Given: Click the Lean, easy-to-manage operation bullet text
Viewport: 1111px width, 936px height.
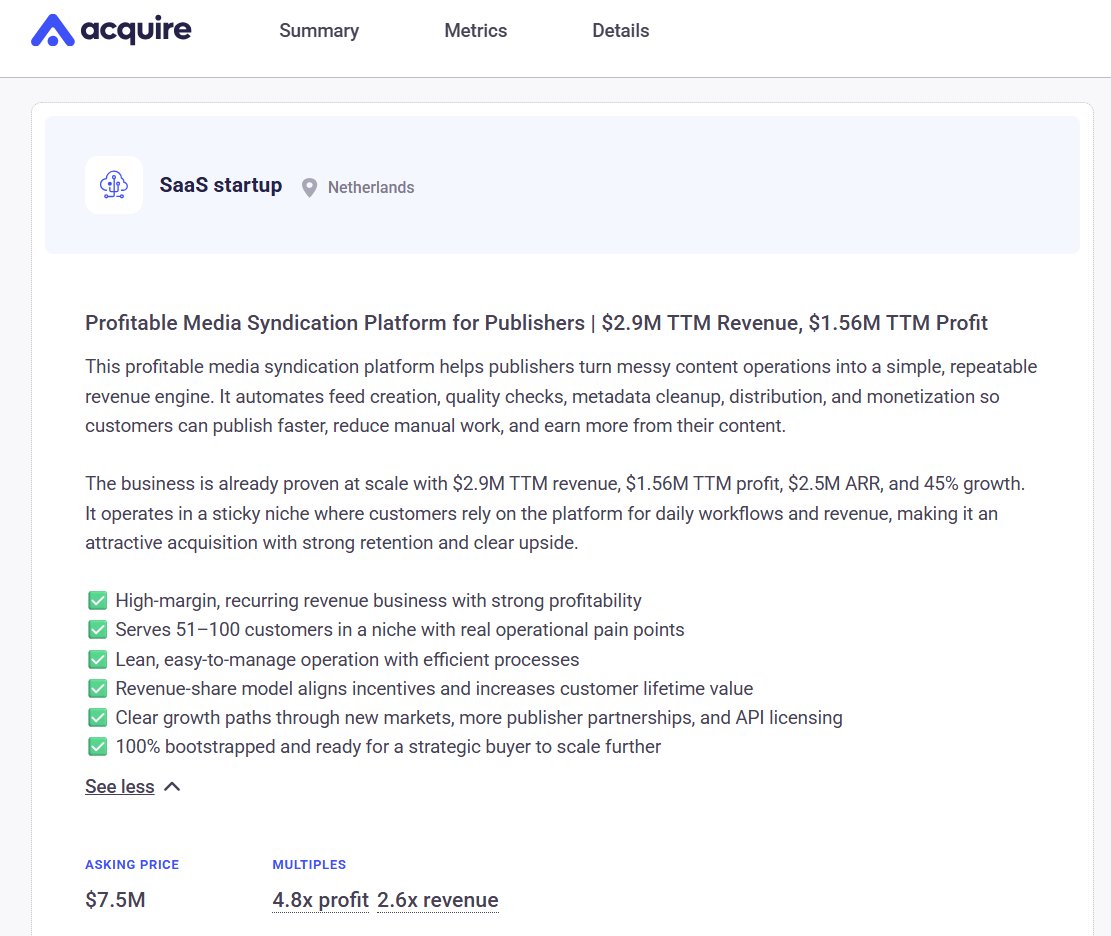Looking at the screenshot, I should coord(347,660).
